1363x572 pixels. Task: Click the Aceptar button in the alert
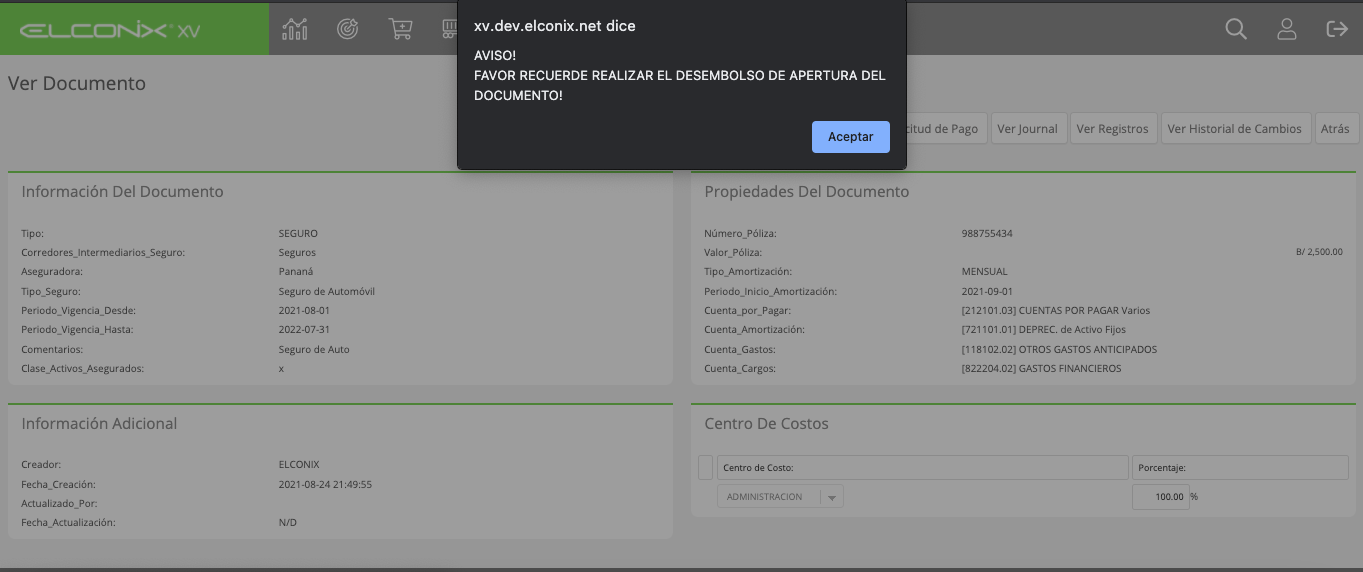pyautogui.click(x=850, y=137)
